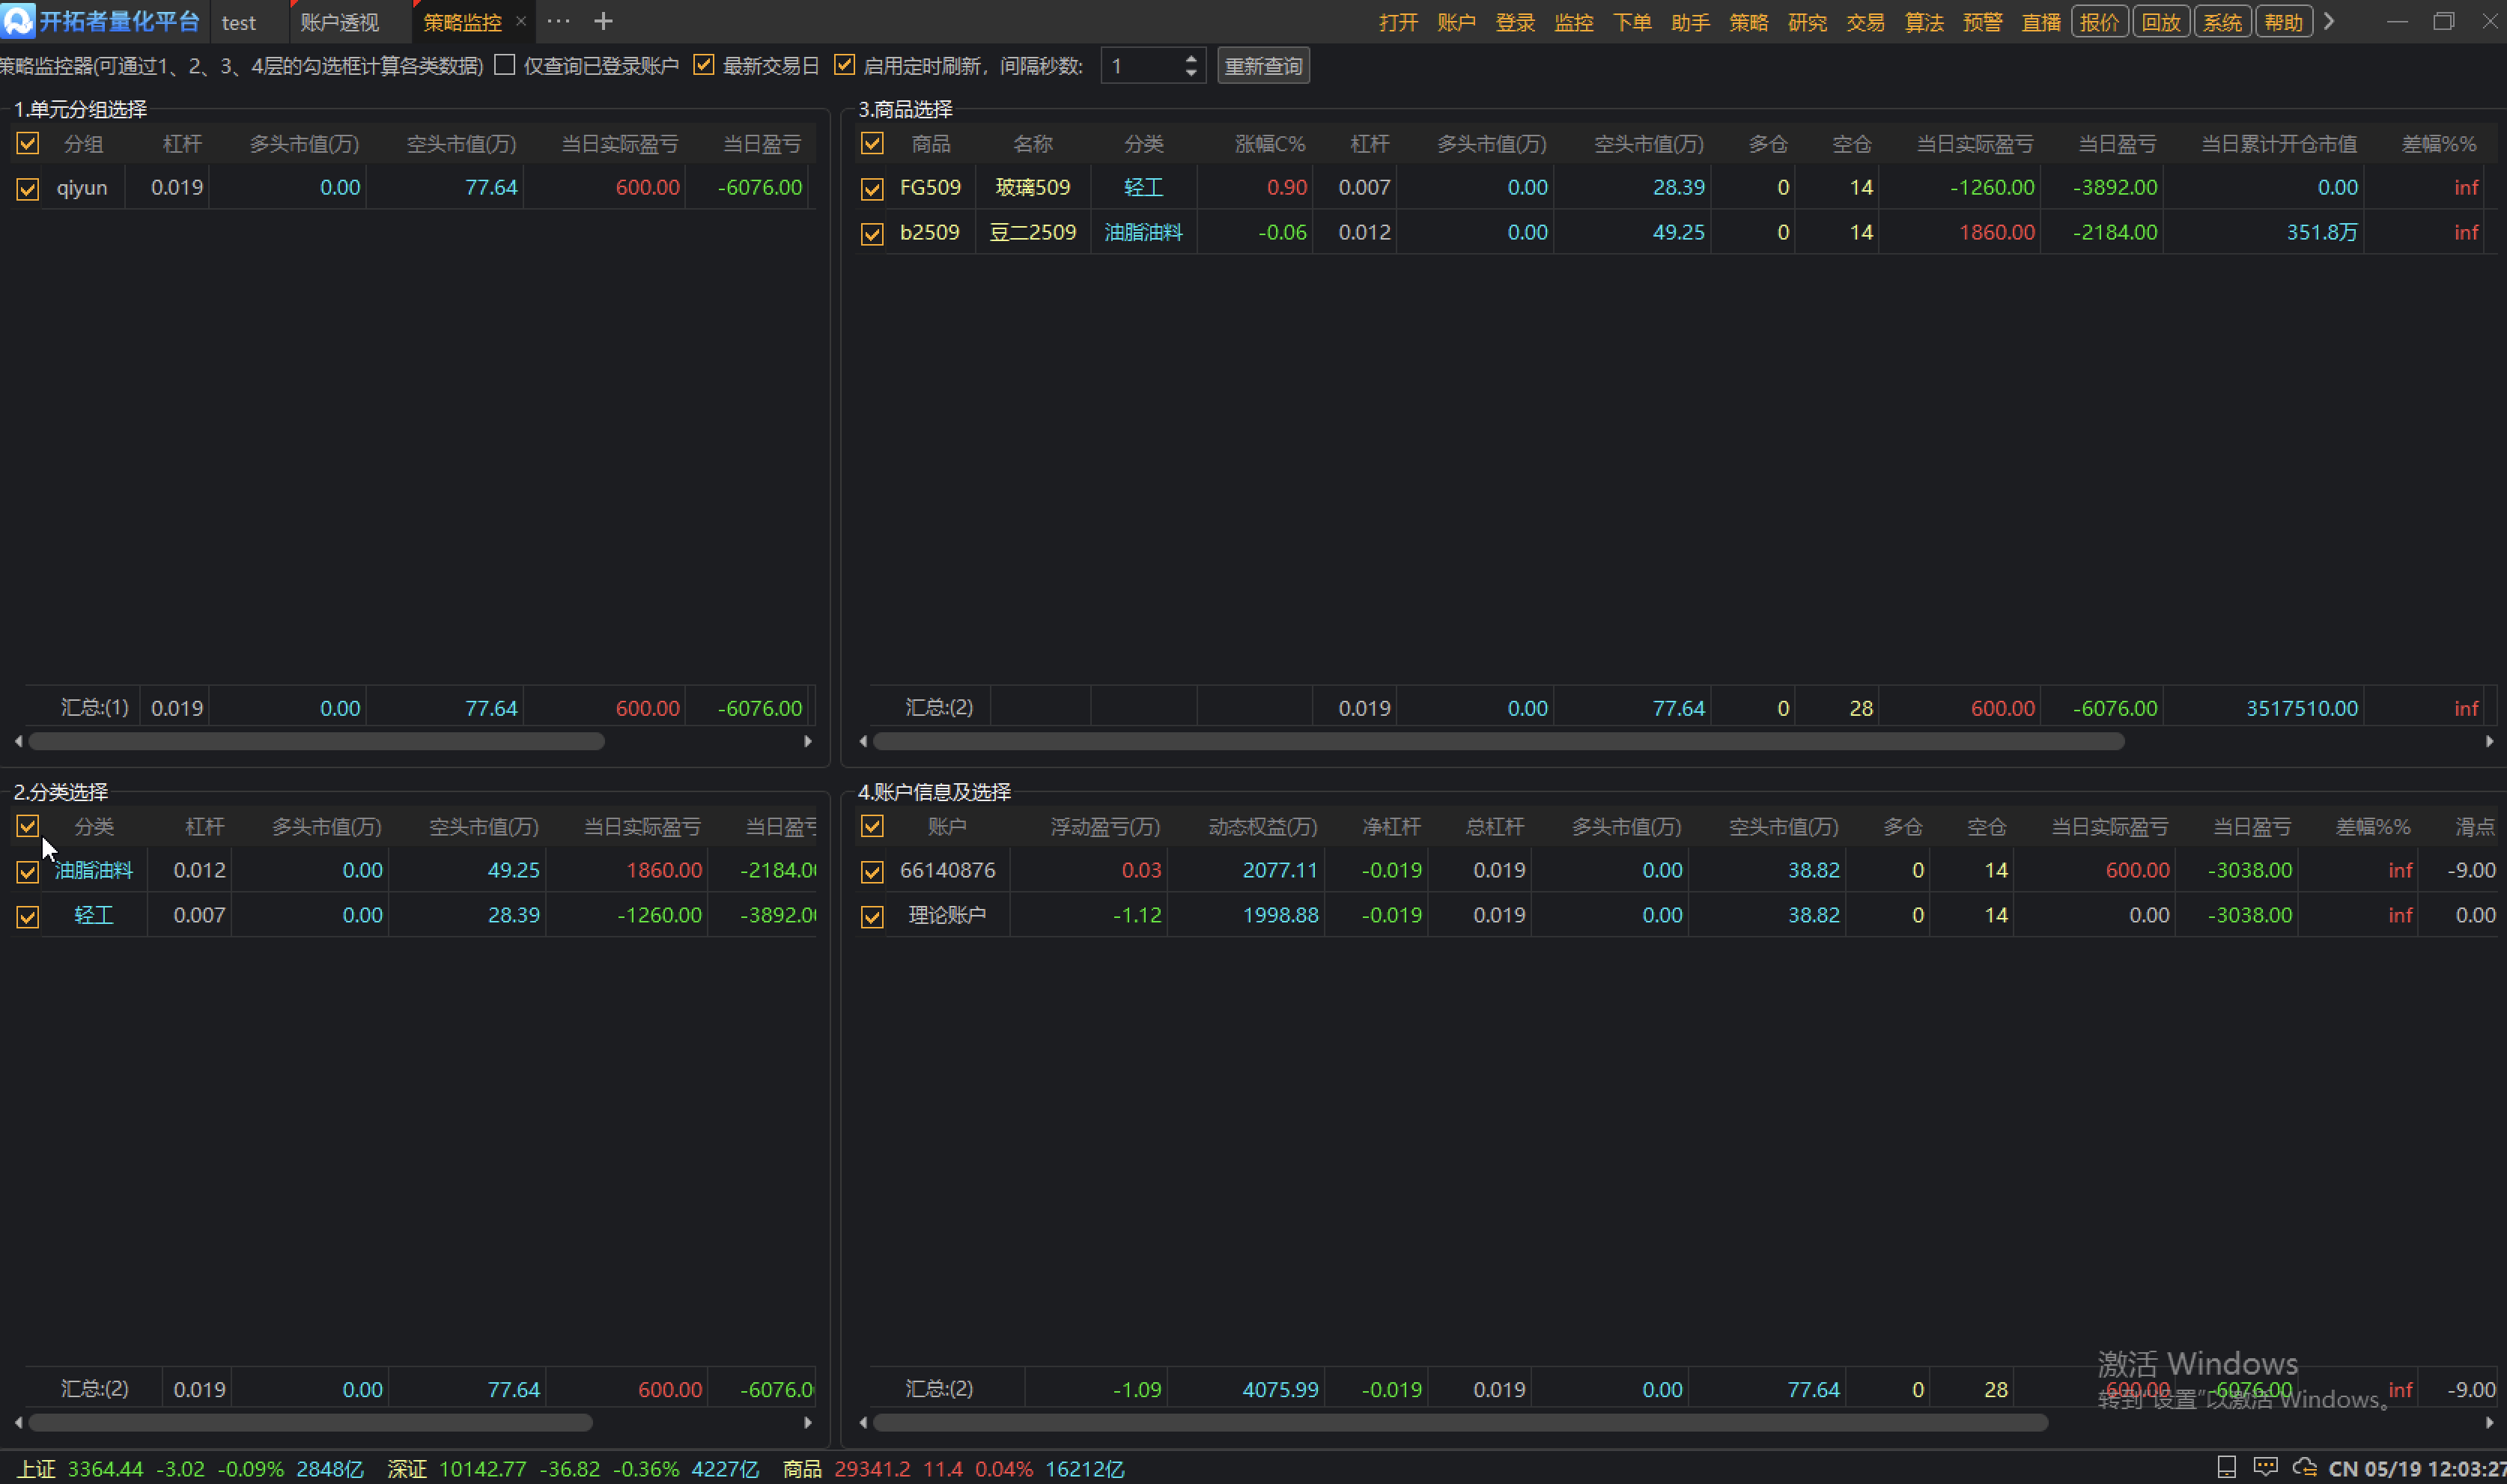2507x1484 pixels.
Task: Toggle select-all checkbox in 单元分组选择 header
Action: tap(28, 144)
